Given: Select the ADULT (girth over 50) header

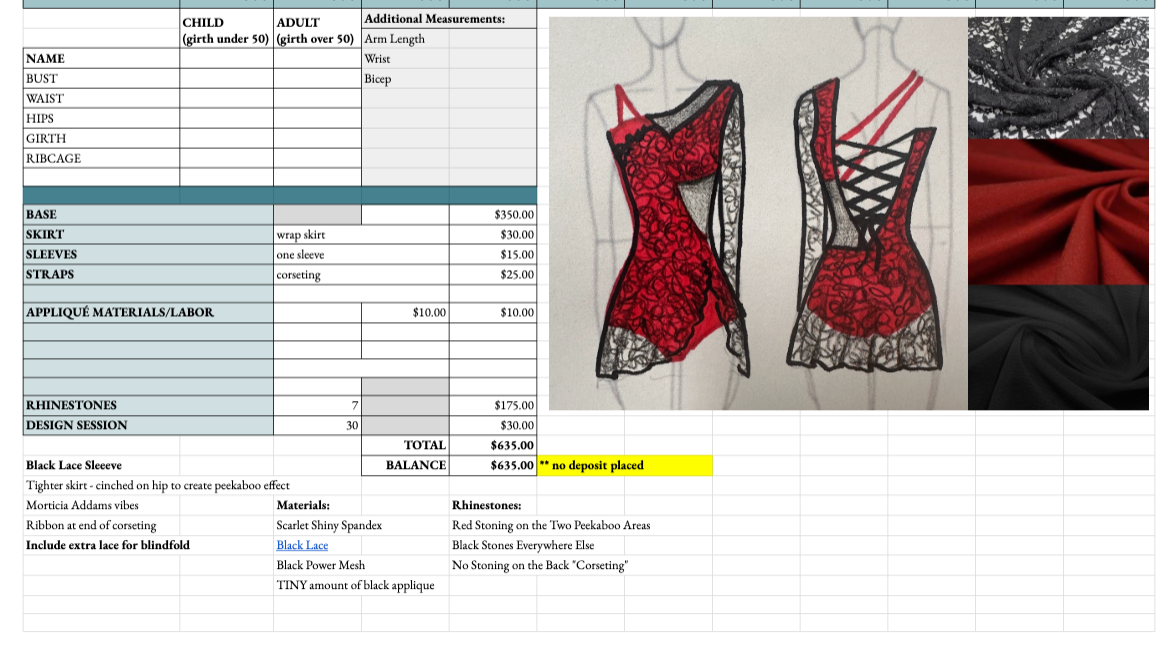Looking at the screenshot, I should point(315,28).
